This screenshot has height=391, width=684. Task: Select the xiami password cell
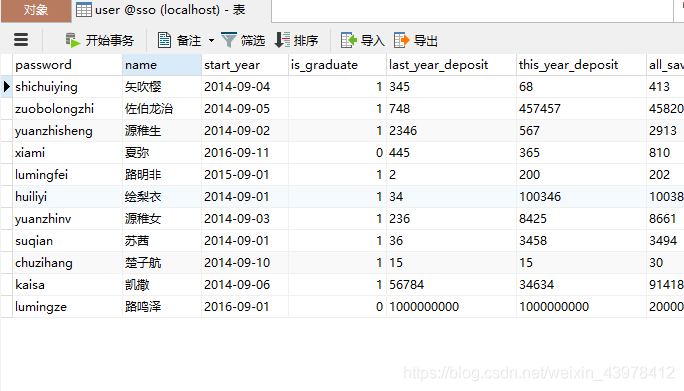point(68,153)
